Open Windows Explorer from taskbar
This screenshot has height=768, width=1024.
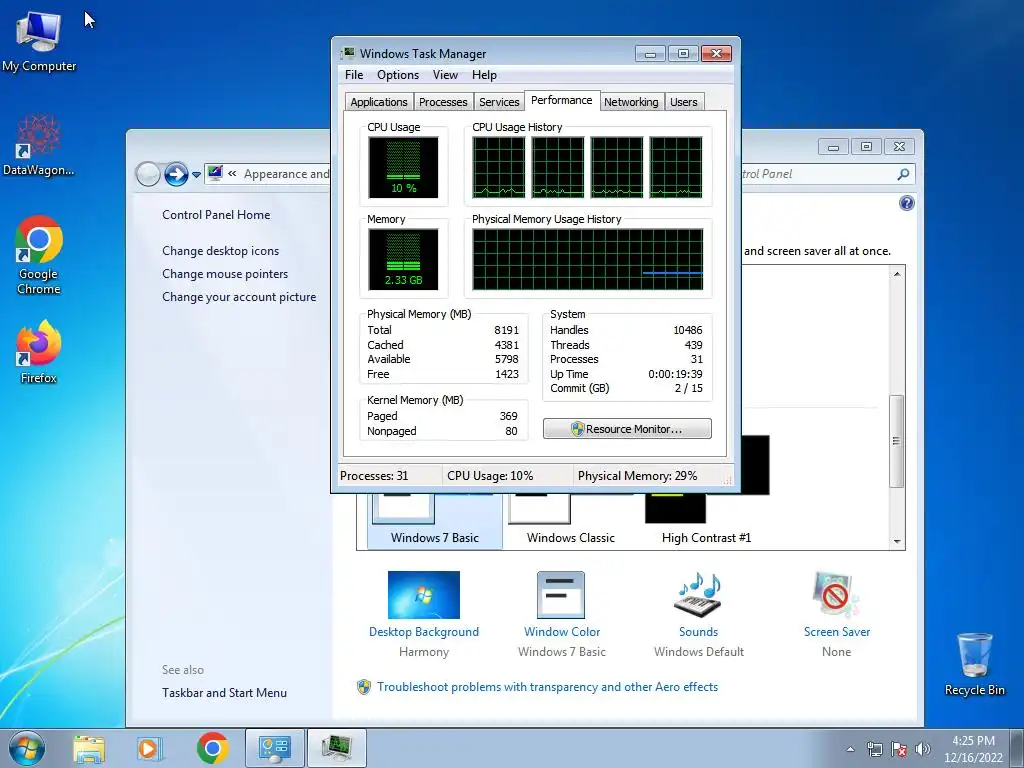[x=89, y=748]
